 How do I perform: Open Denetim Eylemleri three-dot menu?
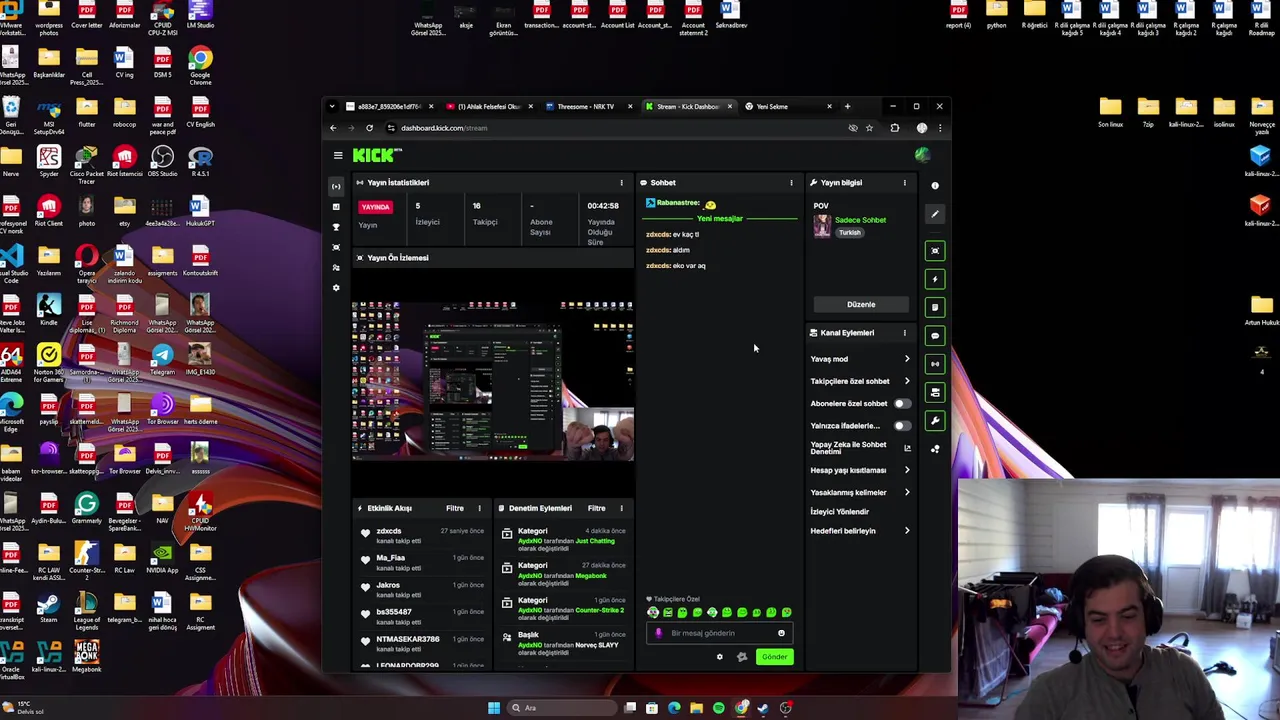[x=621, y=508]
